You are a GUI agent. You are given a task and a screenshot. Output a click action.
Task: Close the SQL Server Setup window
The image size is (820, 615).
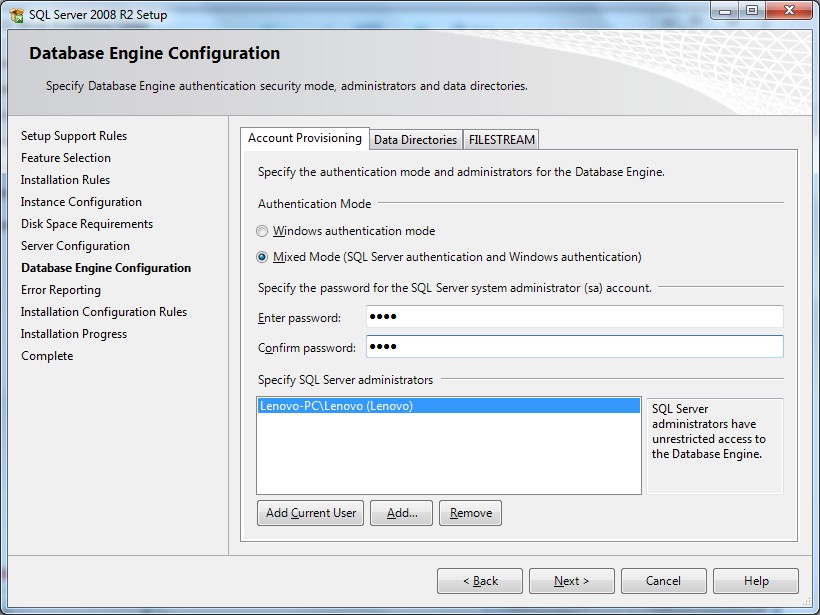790,10
